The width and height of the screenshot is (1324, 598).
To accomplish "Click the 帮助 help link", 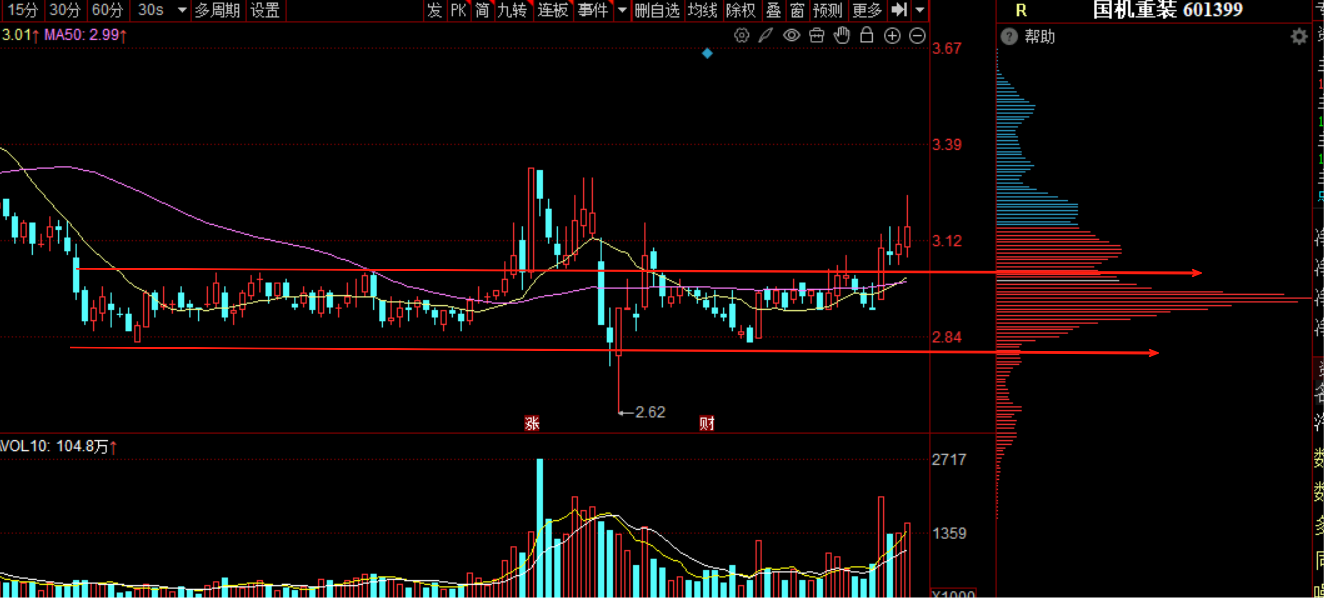I will pos(1040,37).
